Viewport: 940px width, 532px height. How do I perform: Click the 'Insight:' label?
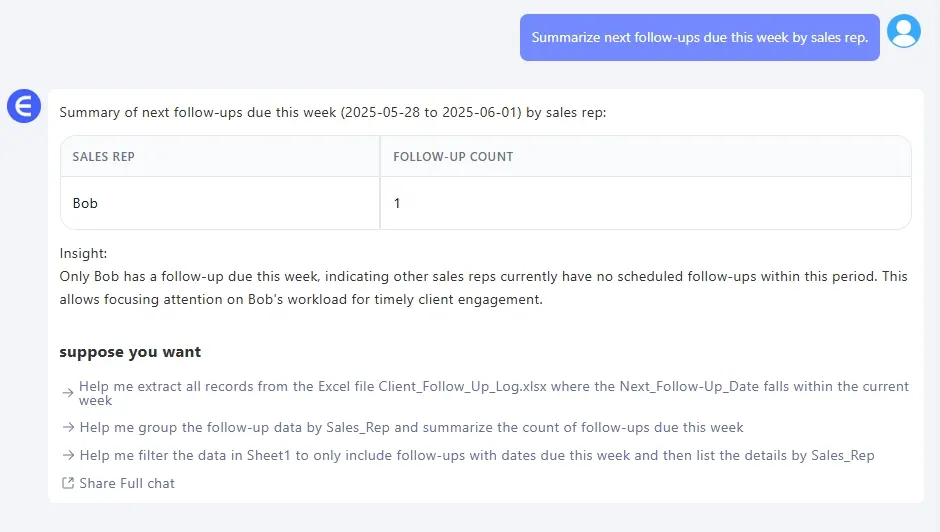[83, 254]
